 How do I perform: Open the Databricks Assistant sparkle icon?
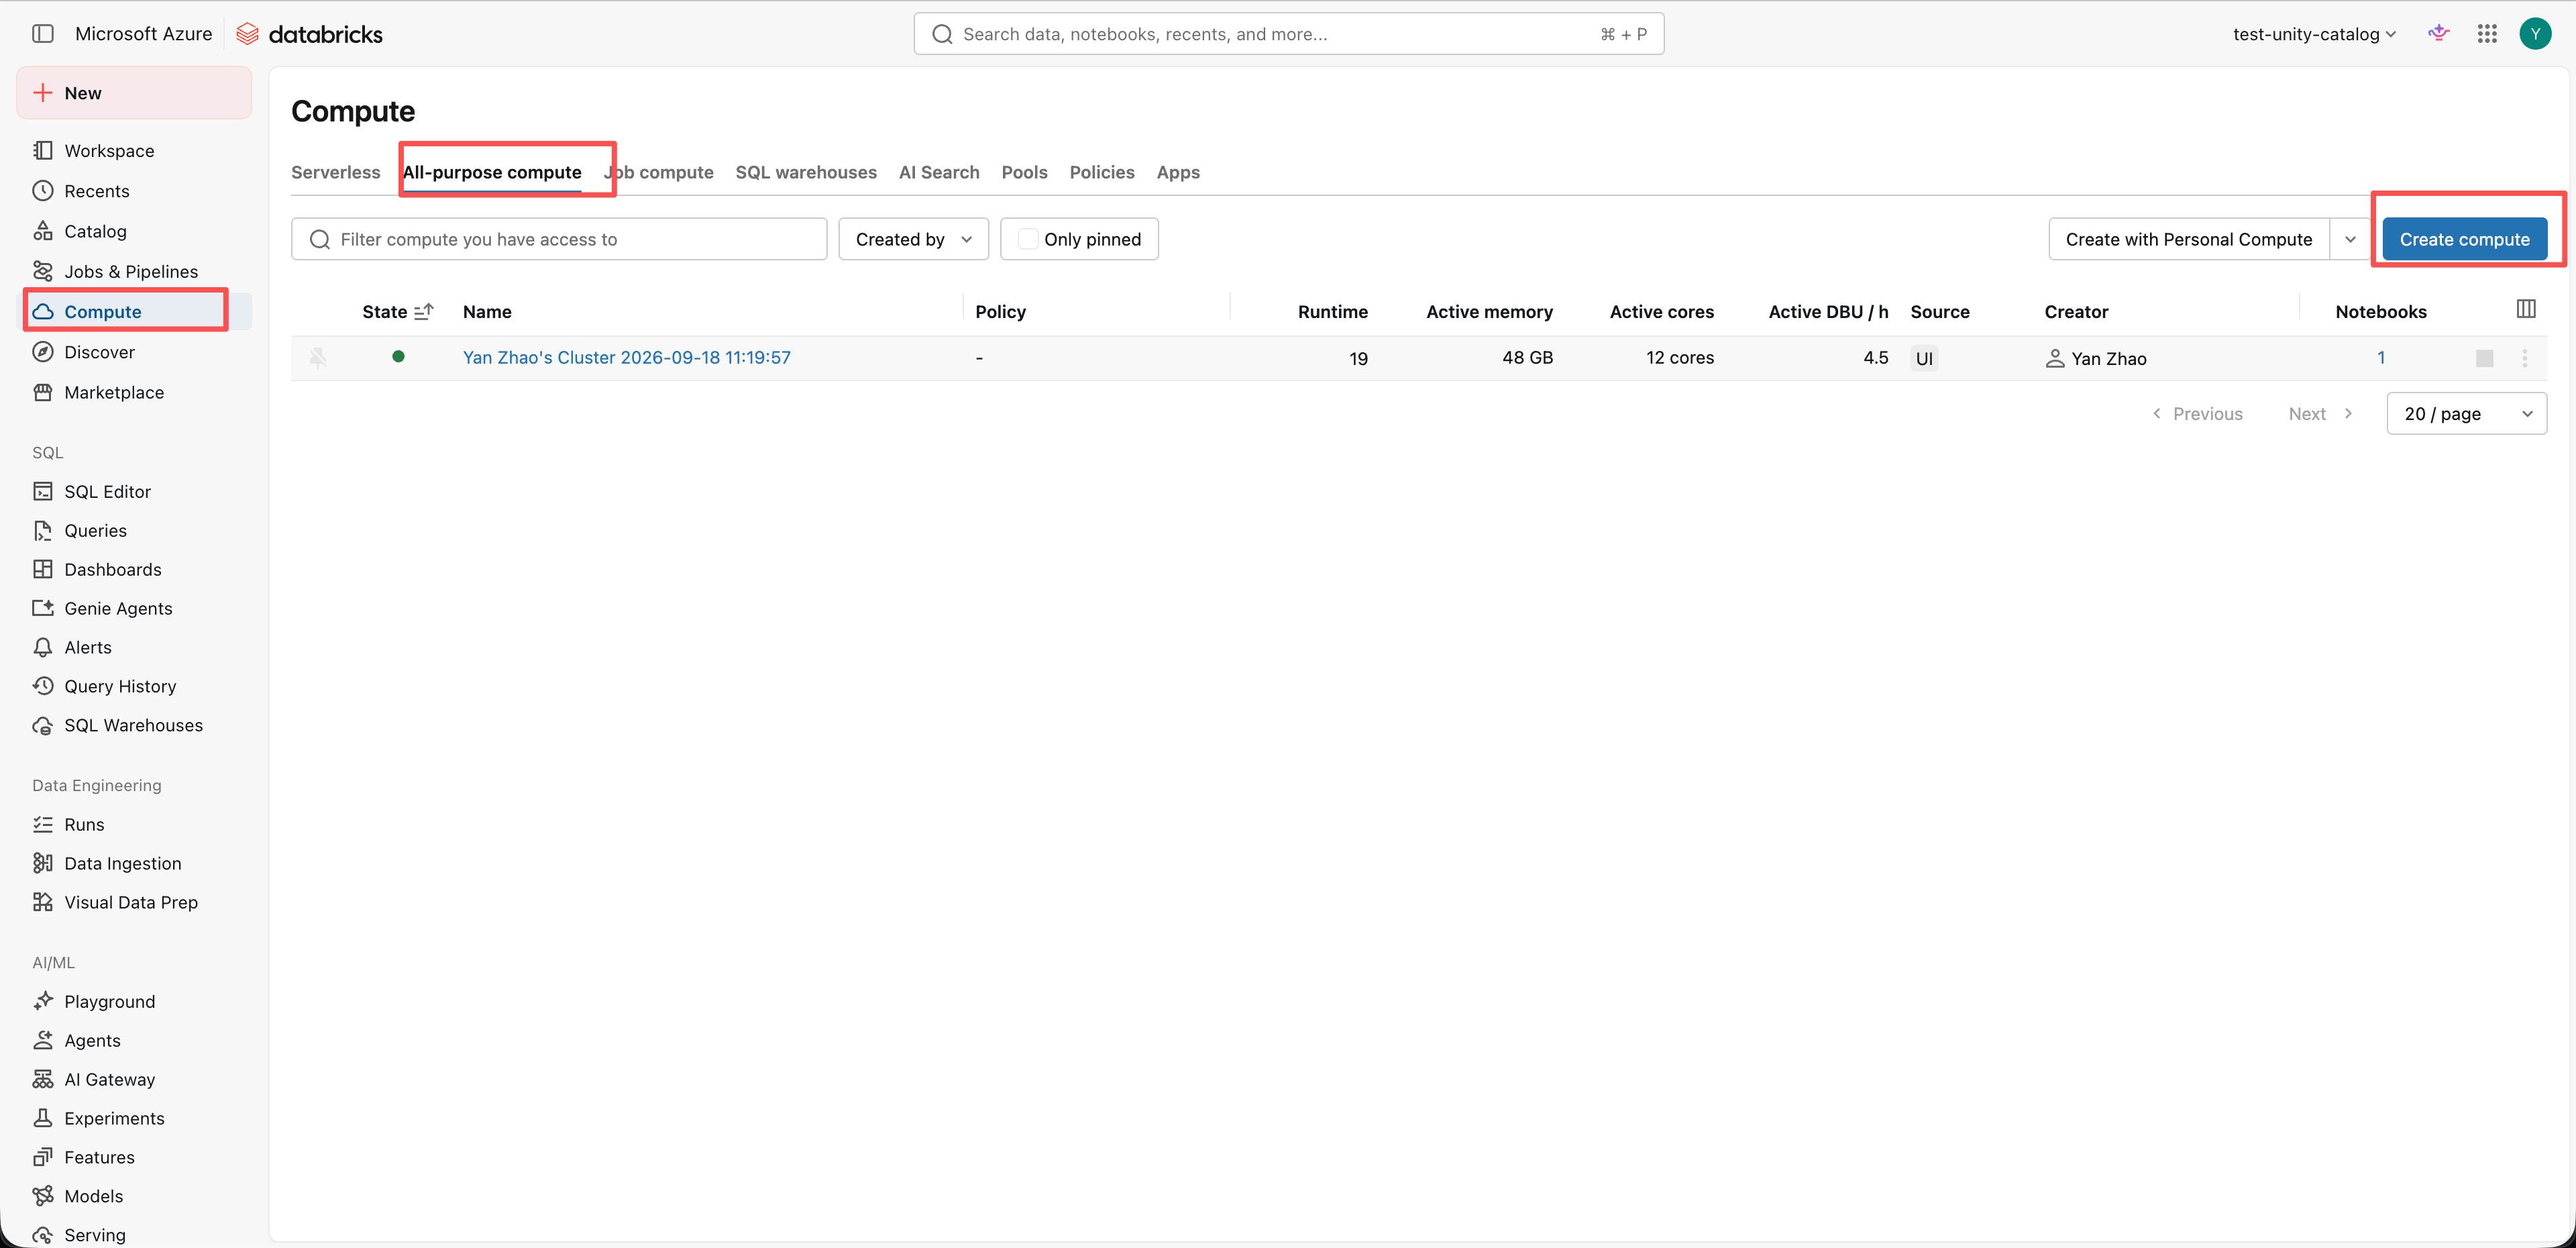click(x=2439, y=34)
